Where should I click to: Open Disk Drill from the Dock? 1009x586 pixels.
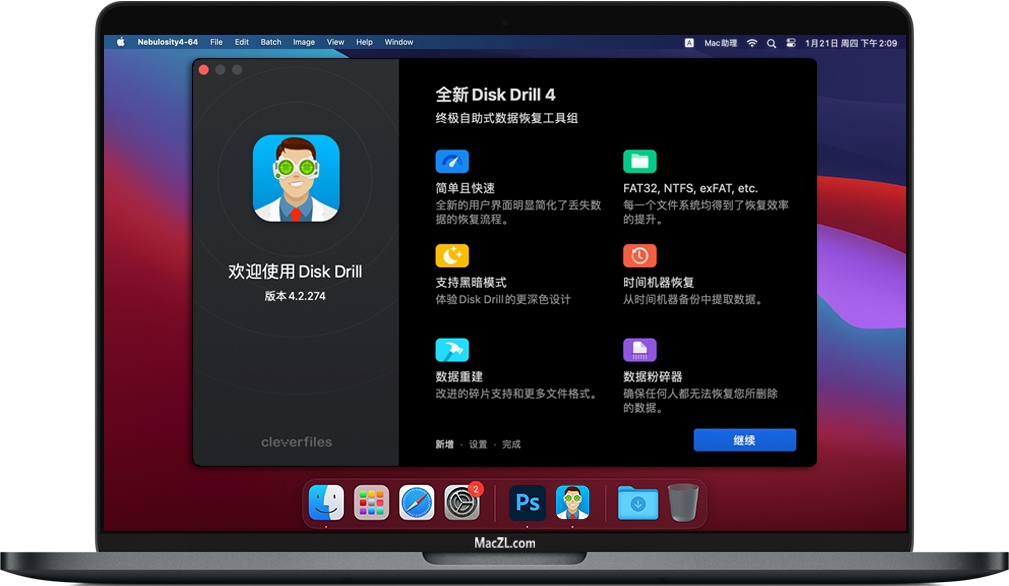[x=573, y=502]
